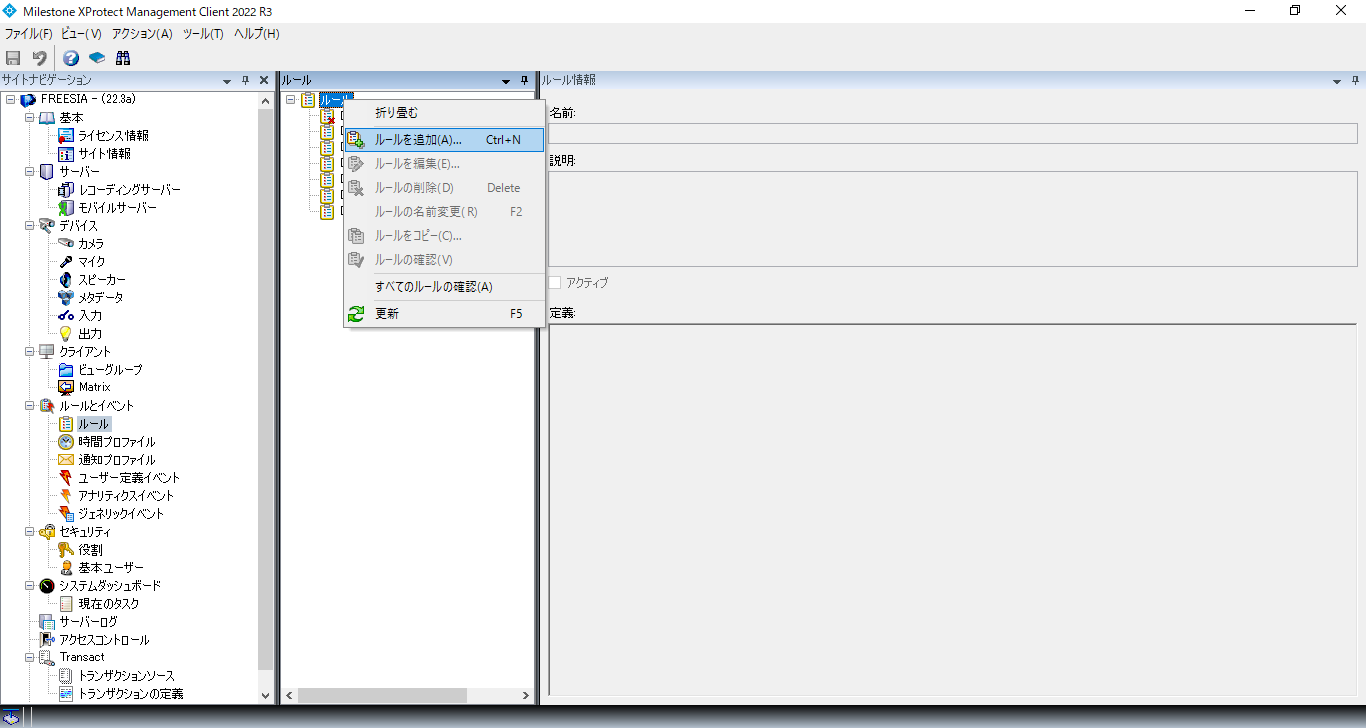Image resolution: width=1366 pixels, height=728 pixels.
Task: Open the ヘルプ(H) menu
Action: pyautogui.click(x=256, y=33)
